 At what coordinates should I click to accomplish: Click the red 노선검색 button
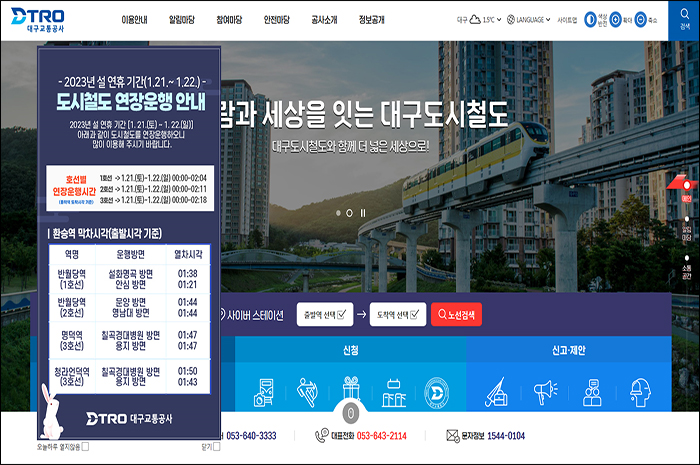456,314
